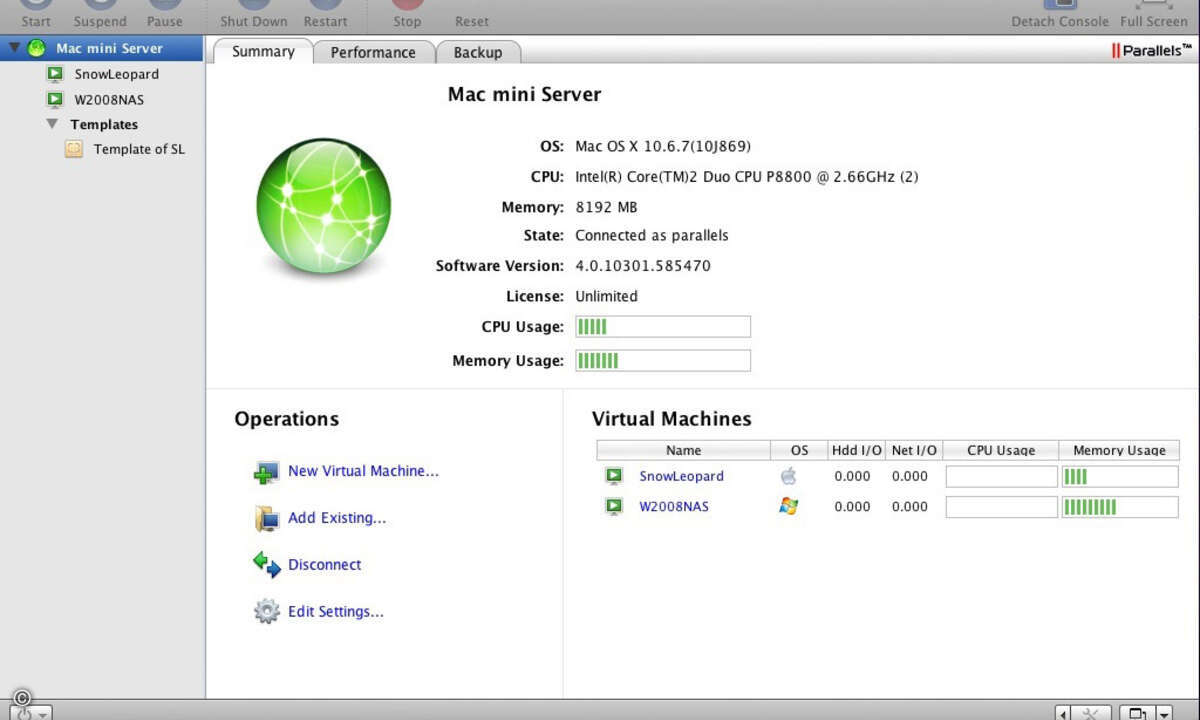Click Suspend in the toolbar
Viewport: 1200px width, 720px height.
click(x=100, y=14)
